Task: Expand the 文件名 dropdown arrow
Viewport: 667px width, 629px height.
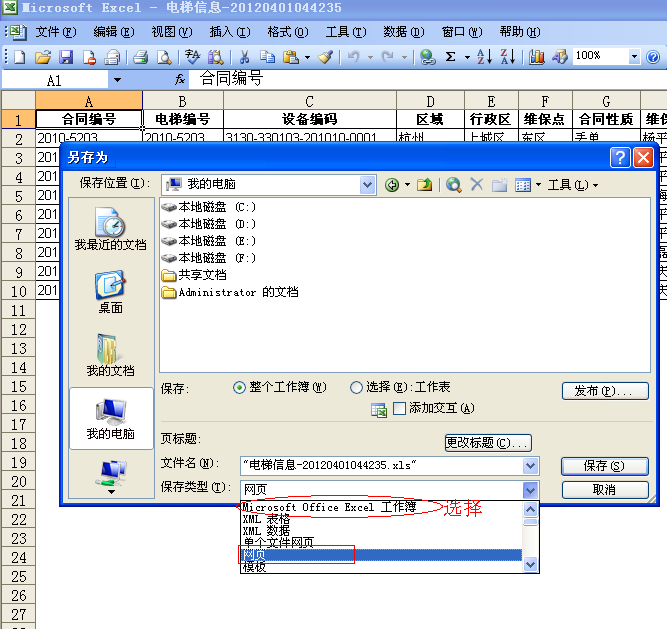Action: click(x=530, y=466)
